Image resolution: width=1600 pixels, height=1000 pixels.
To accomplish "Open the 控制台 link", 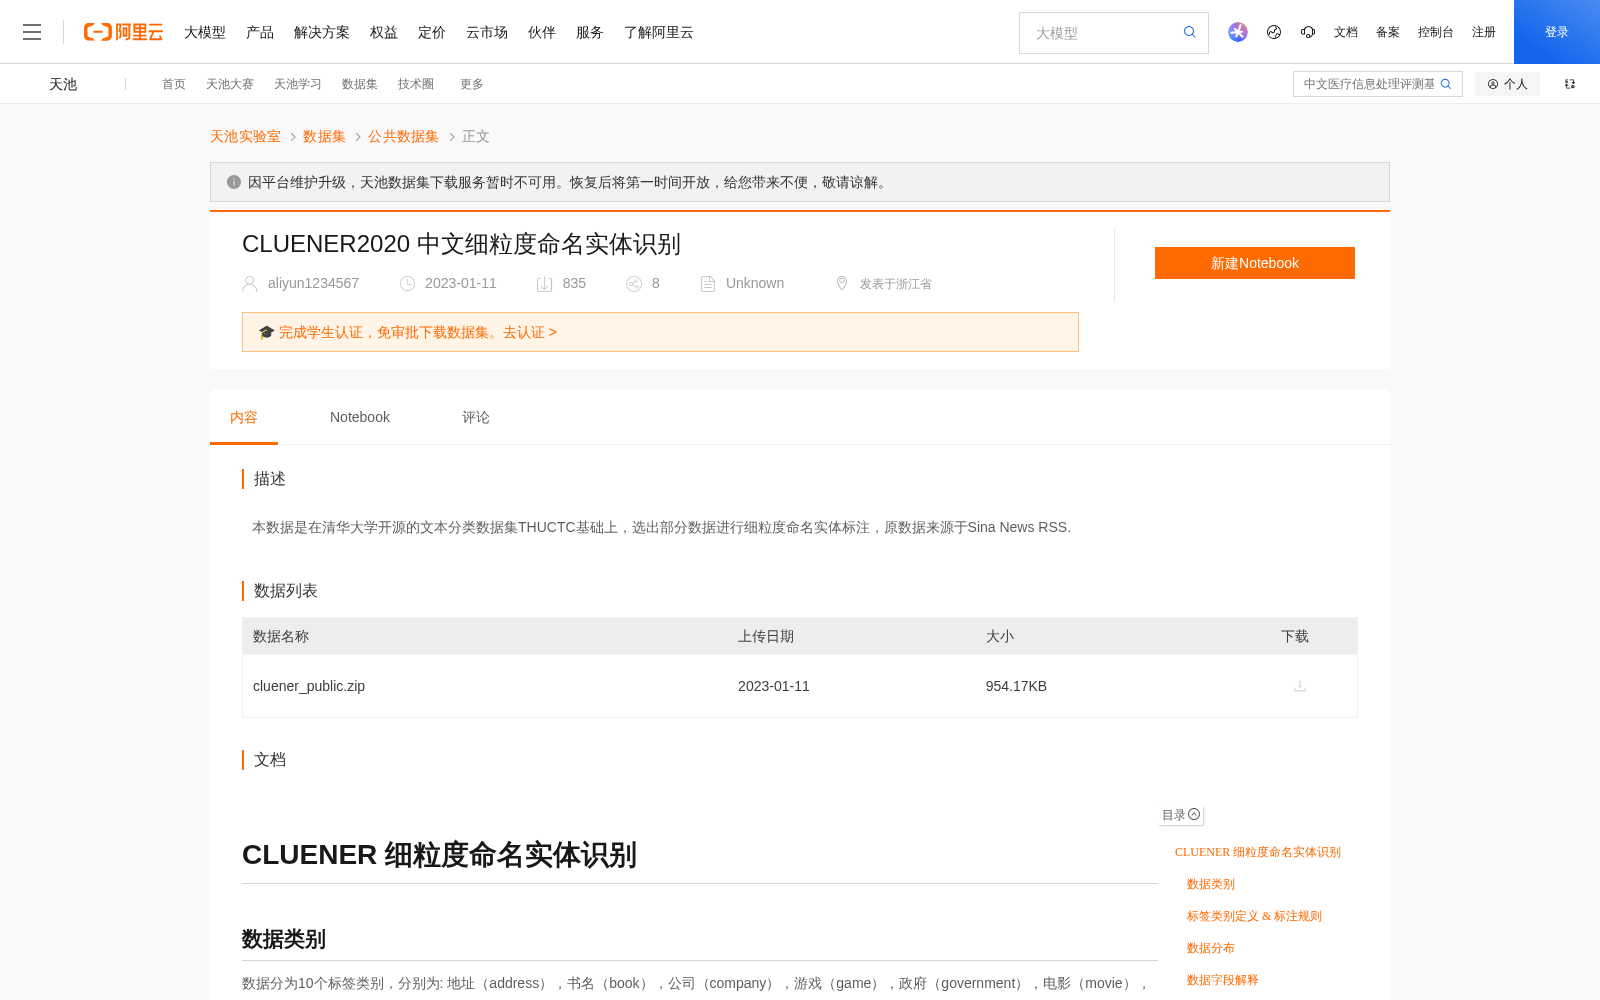I will tap(1436, 32).
